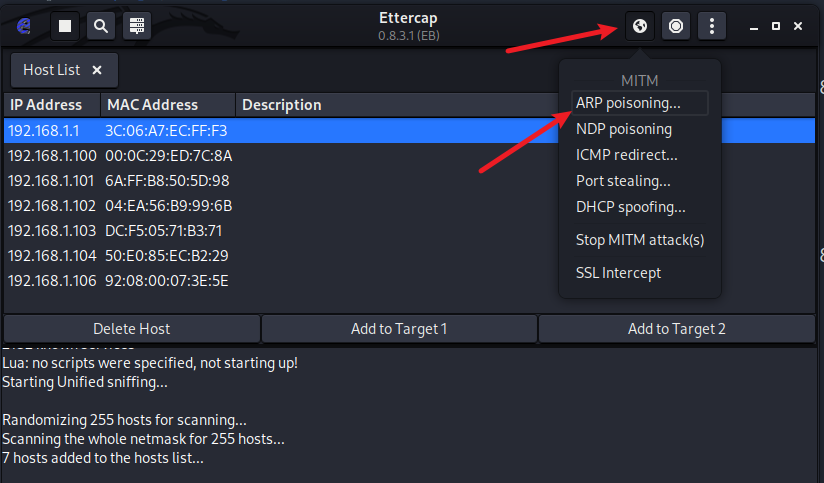
Task: Click Add to Target 2 button
Action: [676, 329]
